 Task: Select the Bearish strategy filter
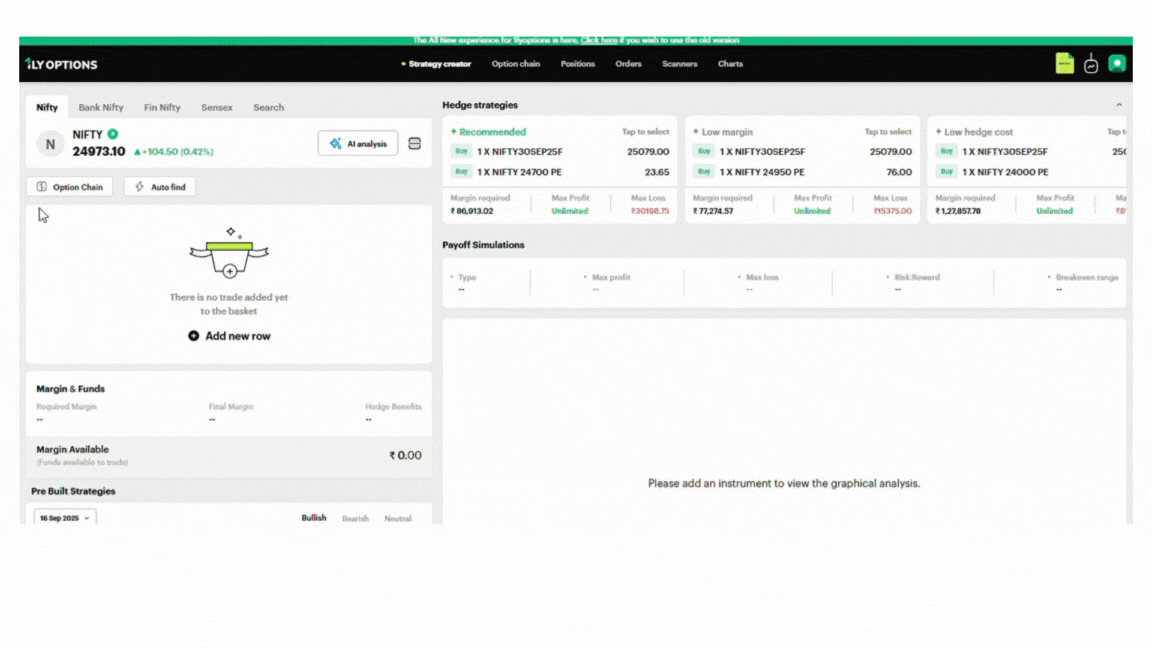click(355, 518)
